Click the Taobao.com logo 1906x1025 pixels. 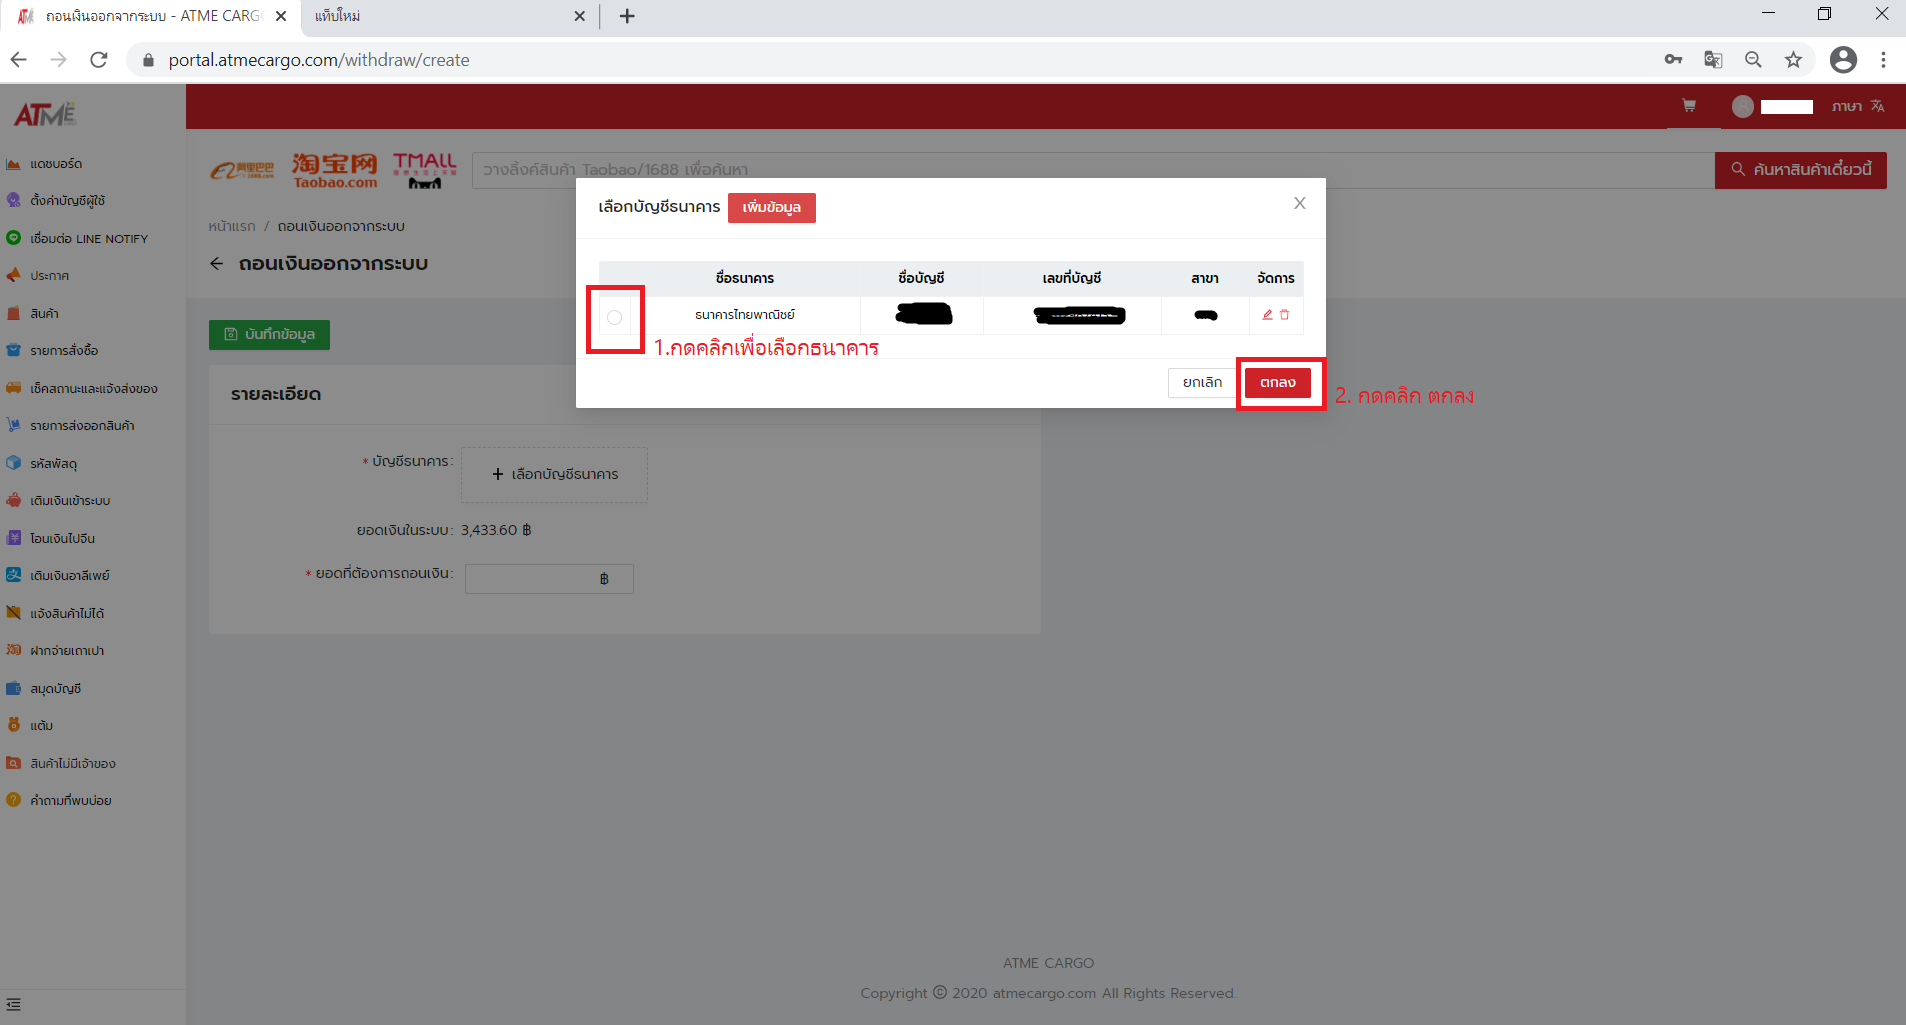(334, 170)
